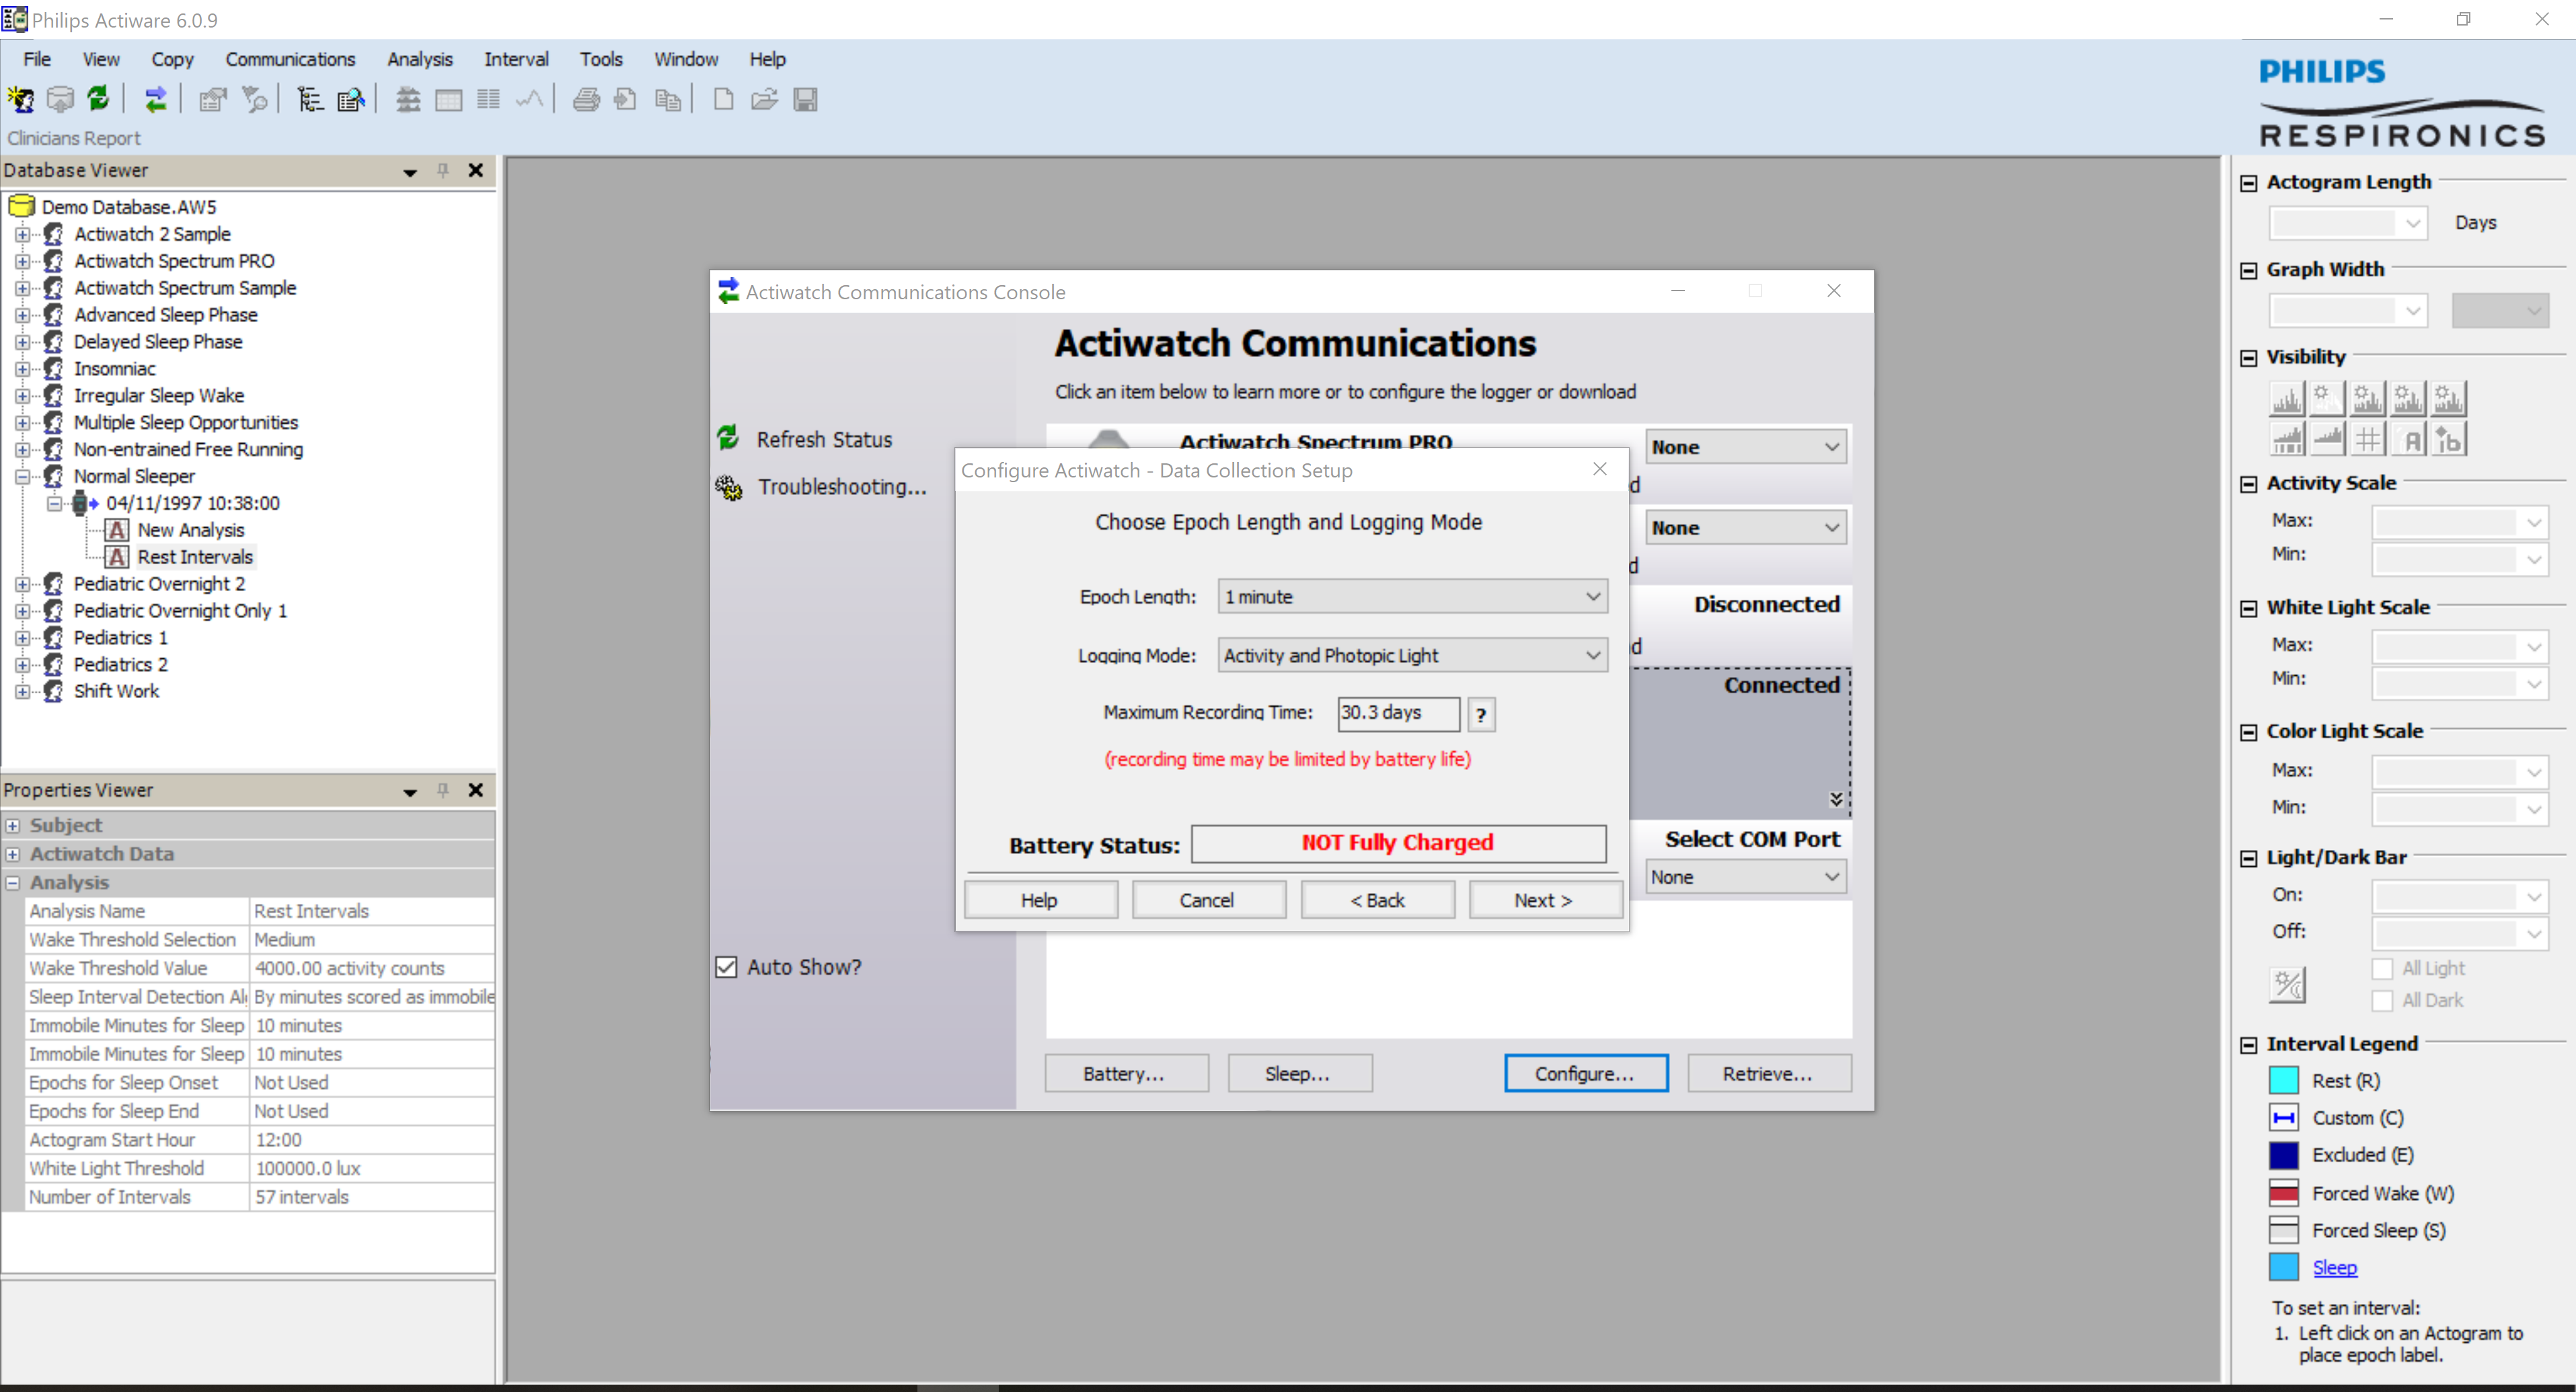
Task: Open the Communications menu
Action: (290, 59)
